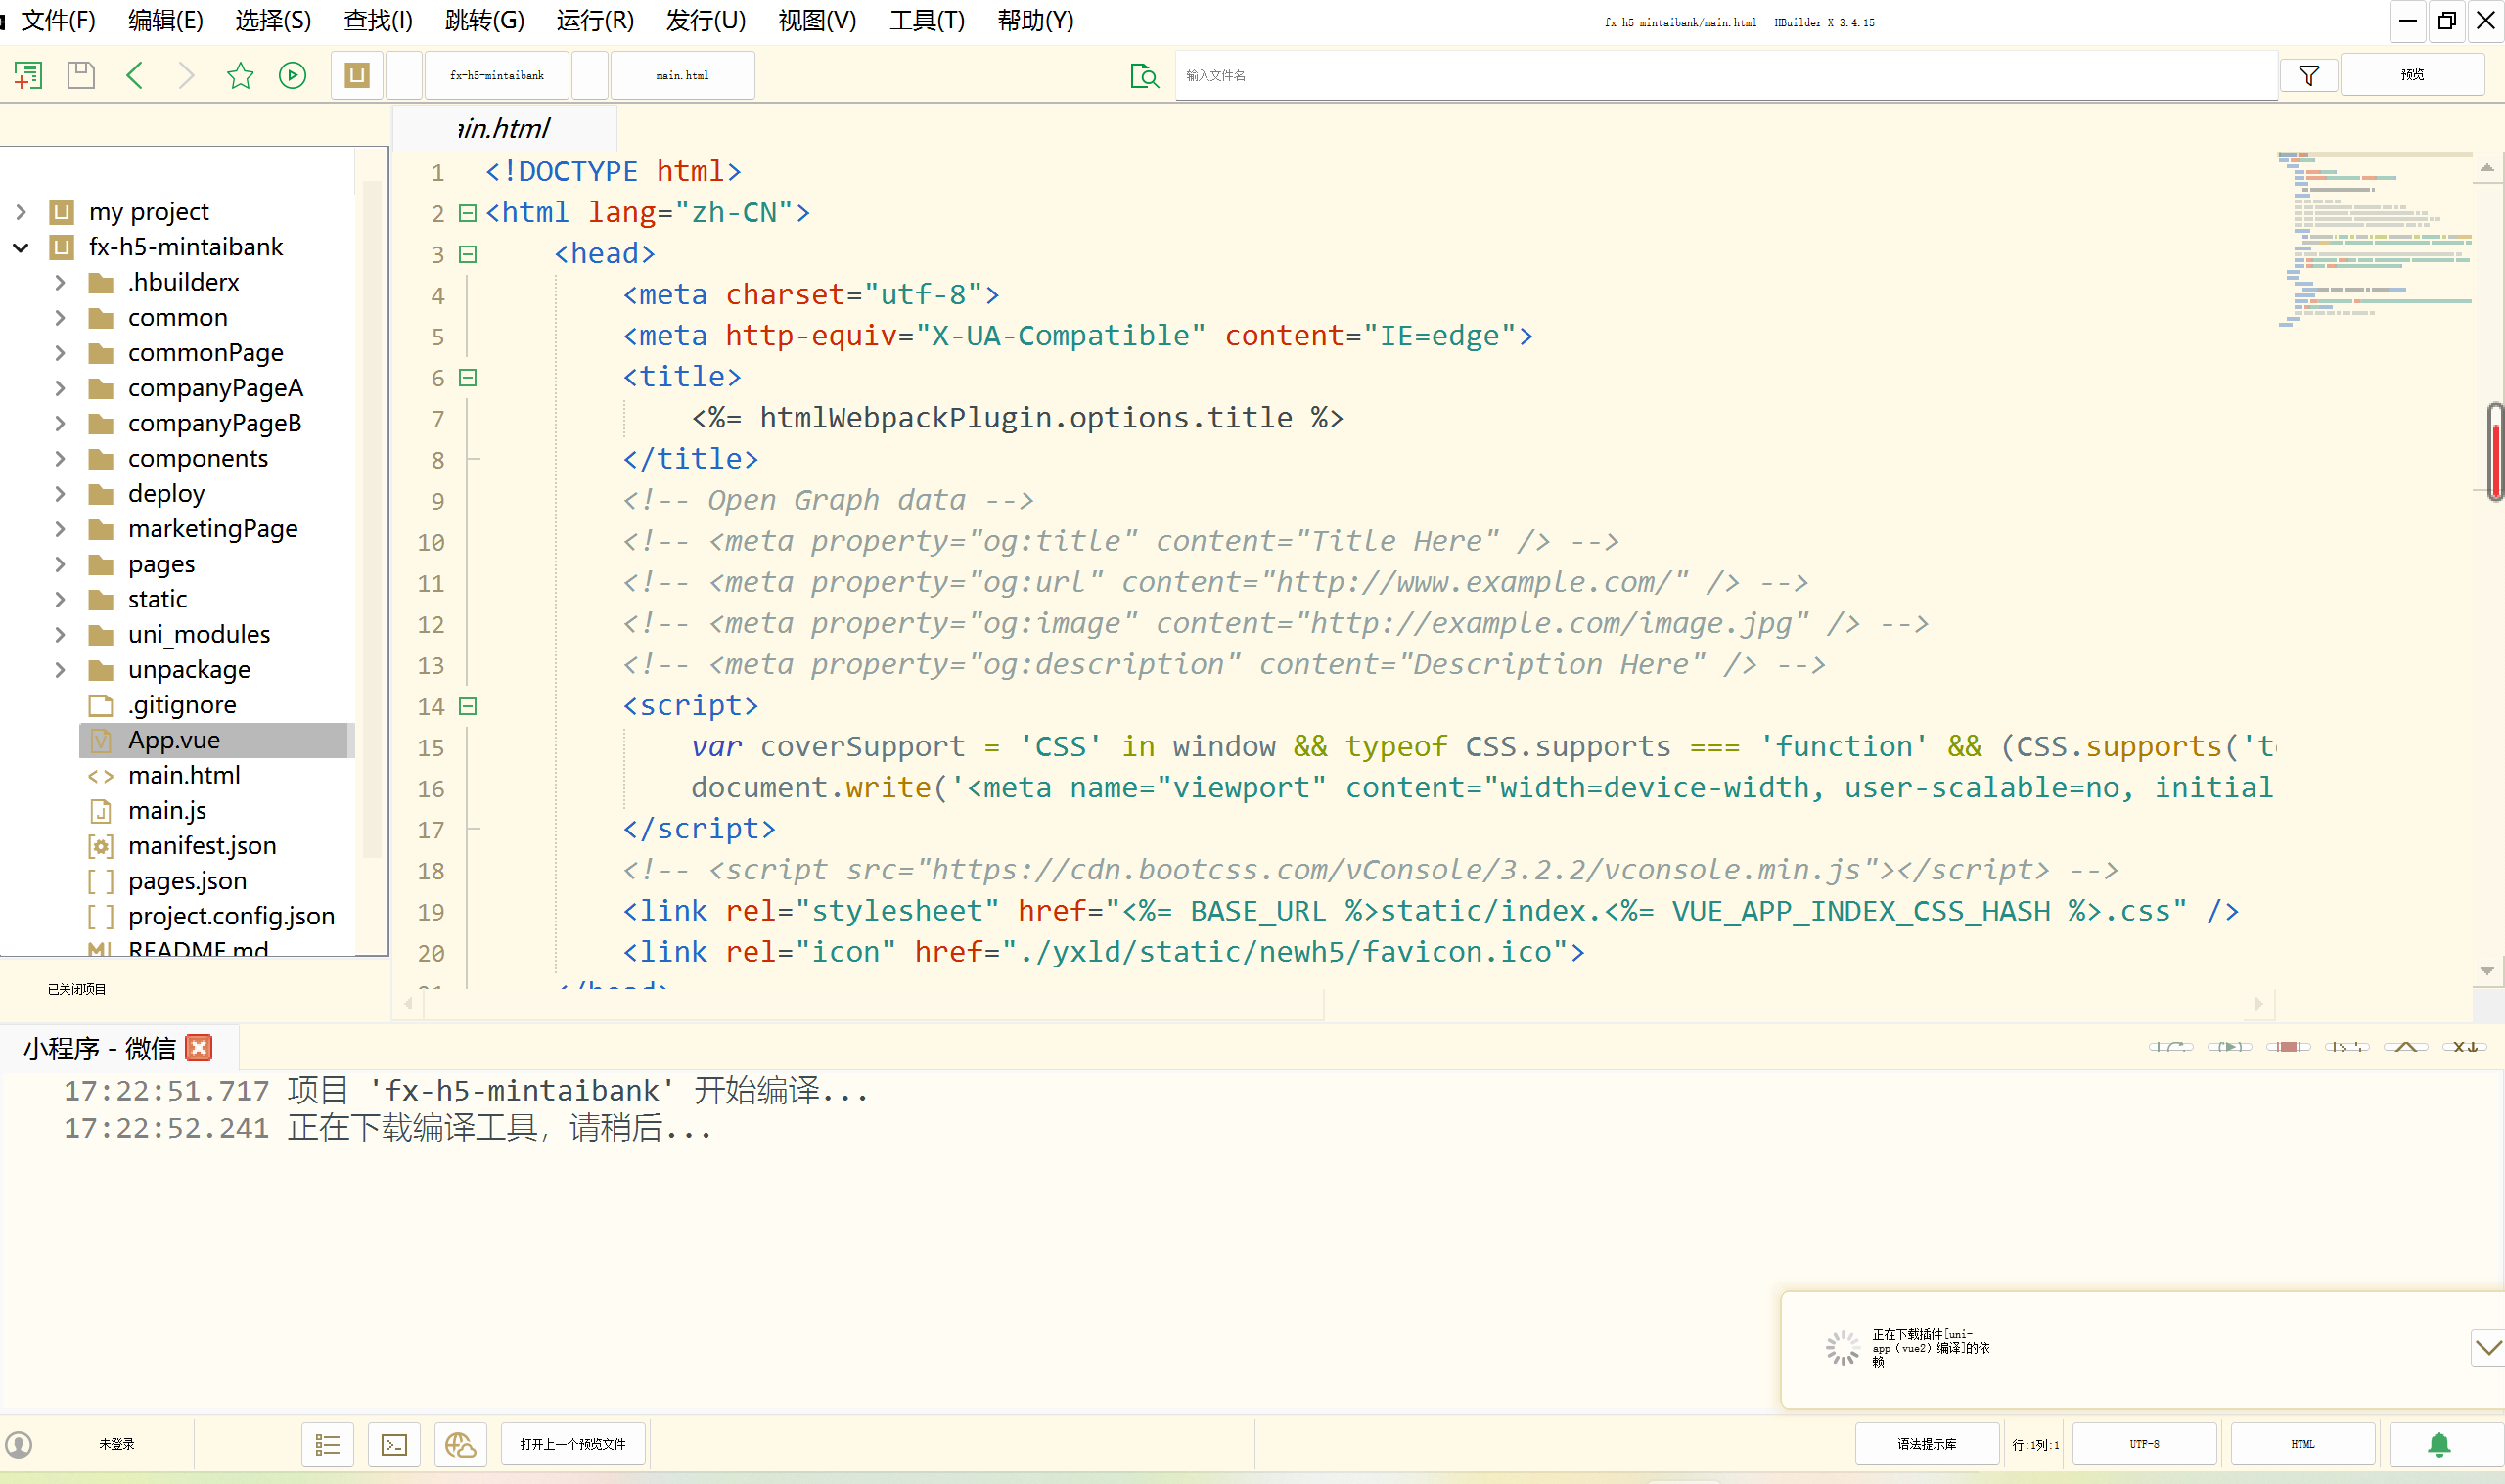Expand the commonPage folder arrow
The height and width of the screenshot is (1484, 2505).
[60, 352]
